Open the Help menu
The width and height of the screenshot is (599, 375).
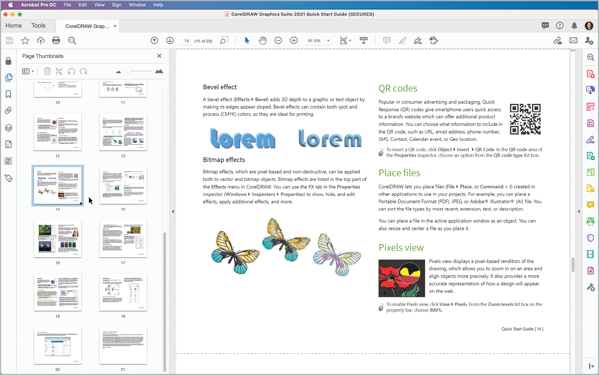coord(158,5)
